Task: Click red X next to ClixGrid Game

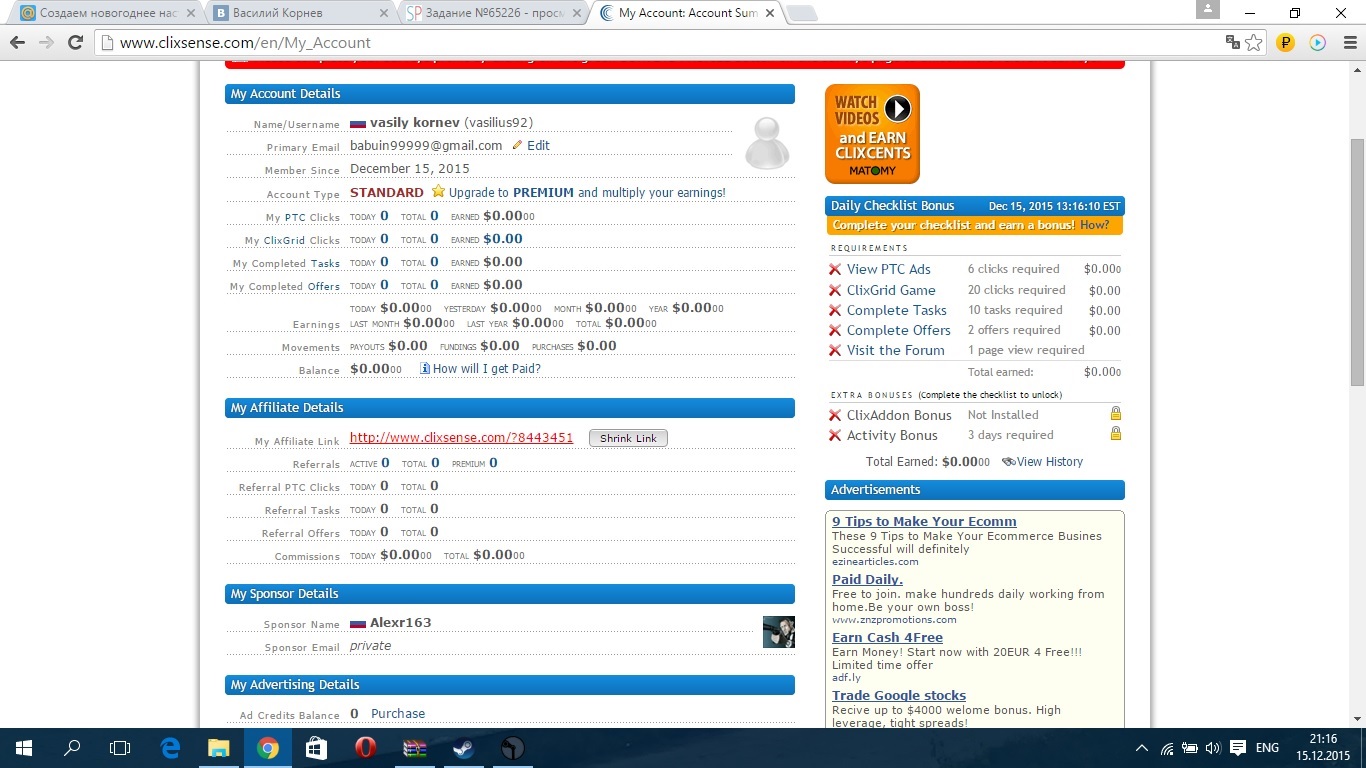Action: 835,290
